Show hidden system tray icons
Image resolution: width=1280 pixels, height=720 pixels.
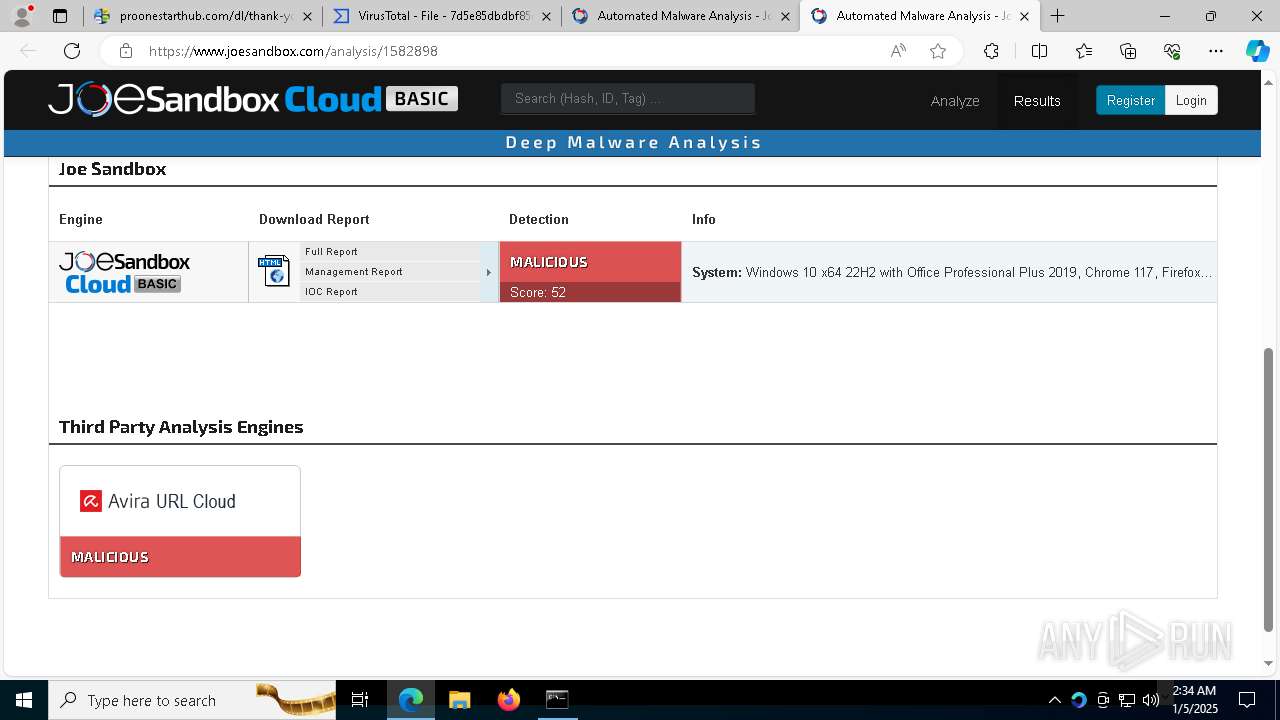[x=1054, y=700]
